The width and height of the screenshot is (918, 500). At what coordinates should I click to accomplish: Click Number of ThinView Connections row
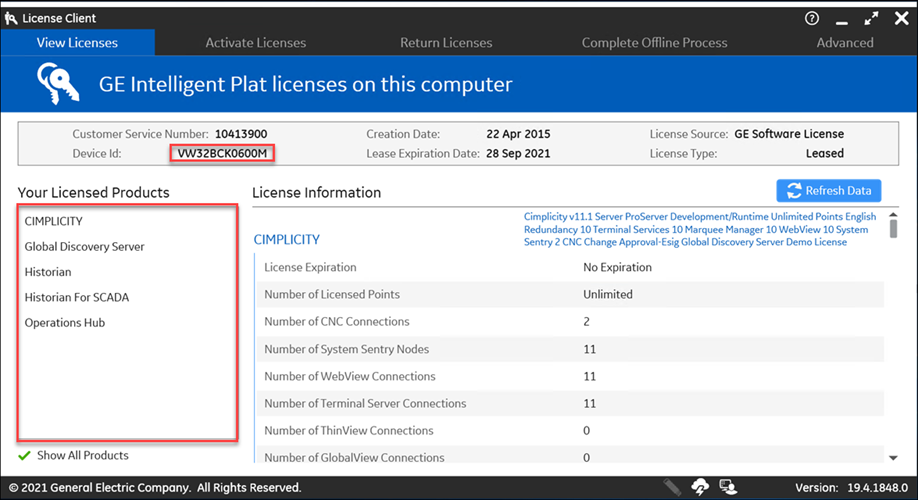570,430
